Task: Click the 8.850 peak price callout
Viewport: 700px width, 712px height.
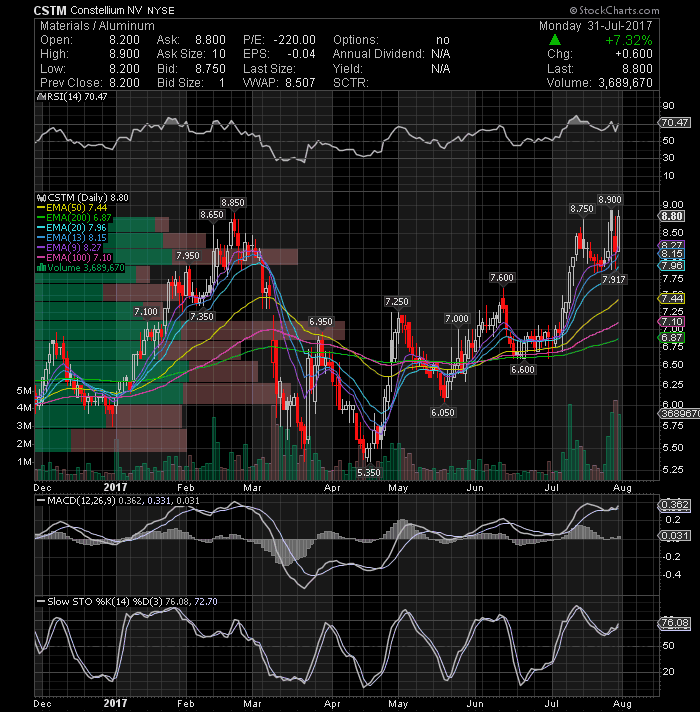Action: (x=232, y=203)
